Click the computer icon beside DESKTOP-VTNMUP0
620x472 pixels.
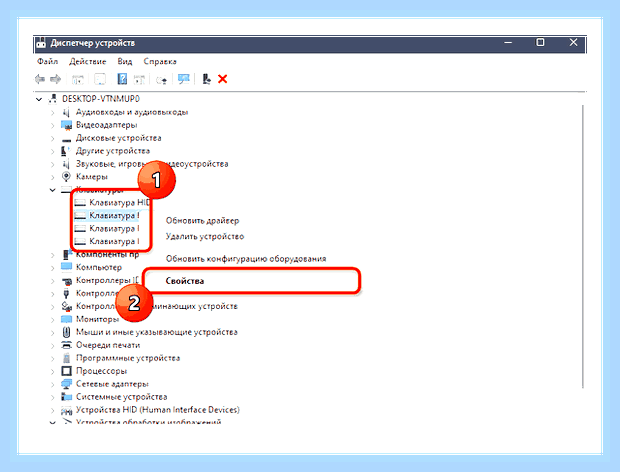tap(52, 99)
